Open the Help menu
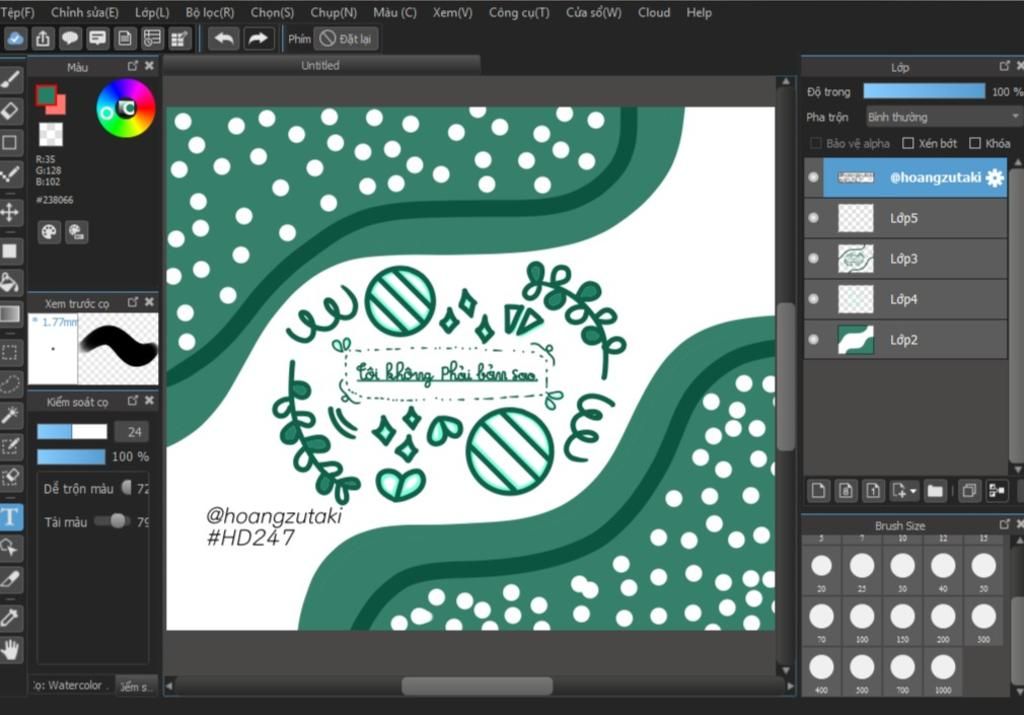This screenshot has height=715, width=1024. [699, 12]
